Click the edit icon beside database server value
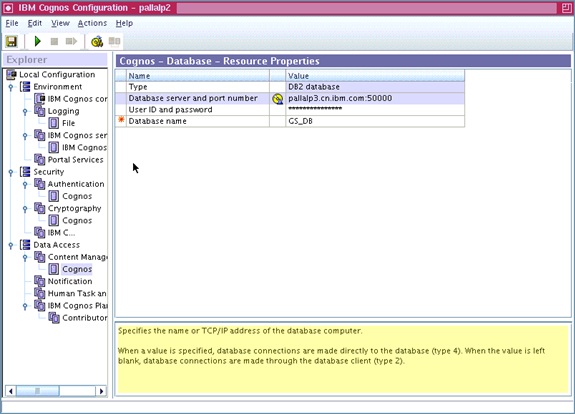This screenshot has width=575, height=414. tap(278, 99)
